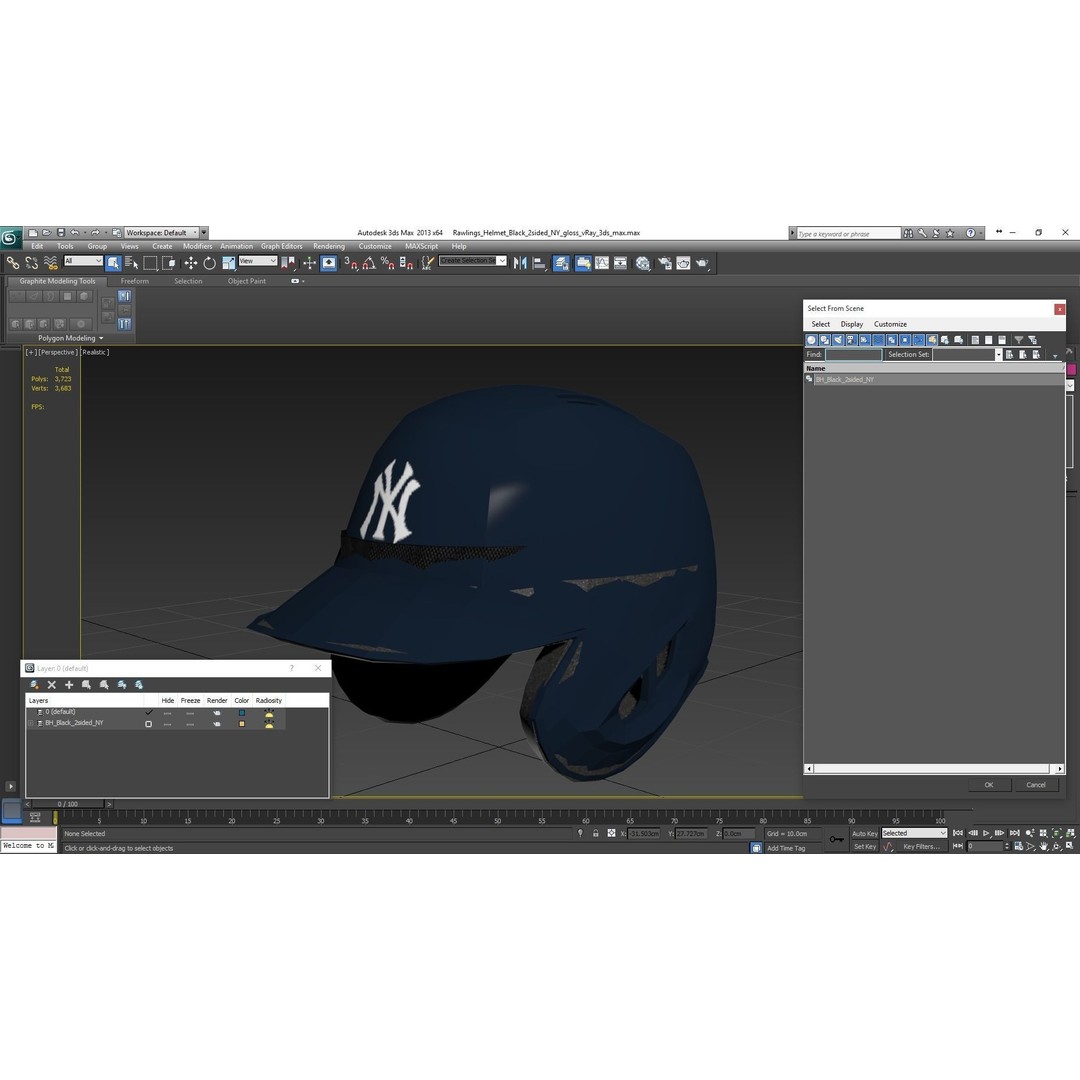1080x1080 pixels.
Task: Open the Curve Editor icon
Action: pos(602,263)
